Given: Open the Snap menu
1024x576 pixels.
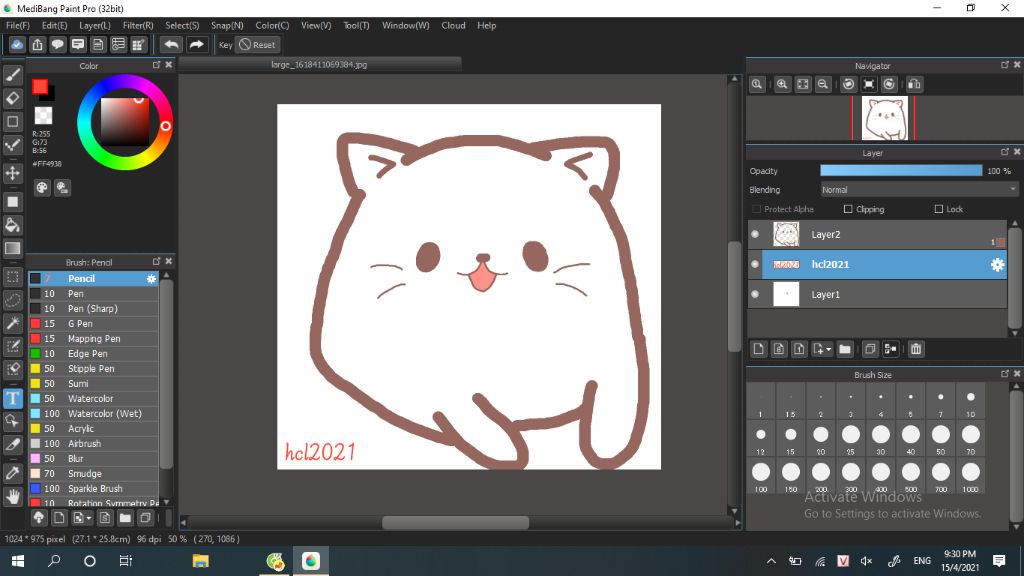Looking at the screenshot, I should pyautogui.click(x=227, y=25).
